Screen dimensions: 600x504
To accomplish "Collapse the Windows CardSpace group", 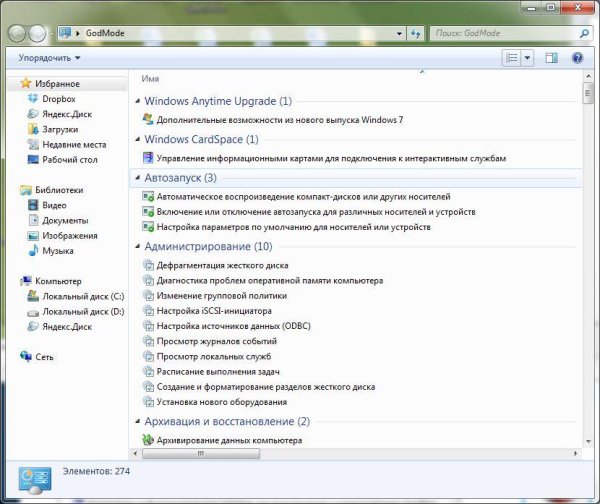I will [x=138, y=139].
